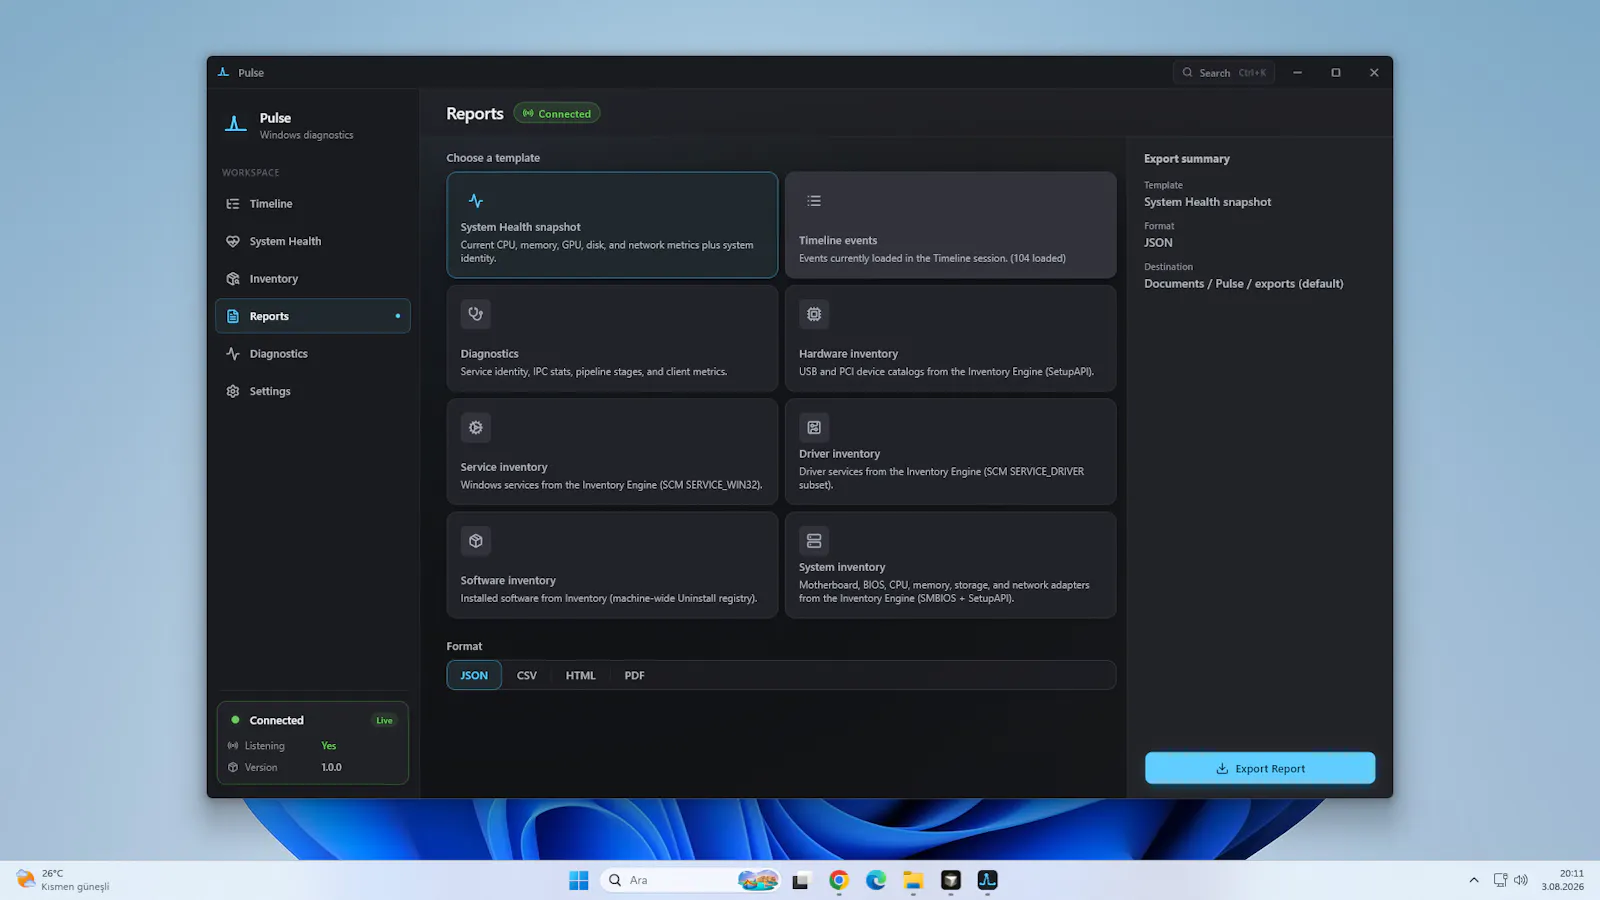This screenshot has width=1600, height=900.
Task: Click the Diagnostics pulse icon in sidebar
Action: tap(233, 354)
